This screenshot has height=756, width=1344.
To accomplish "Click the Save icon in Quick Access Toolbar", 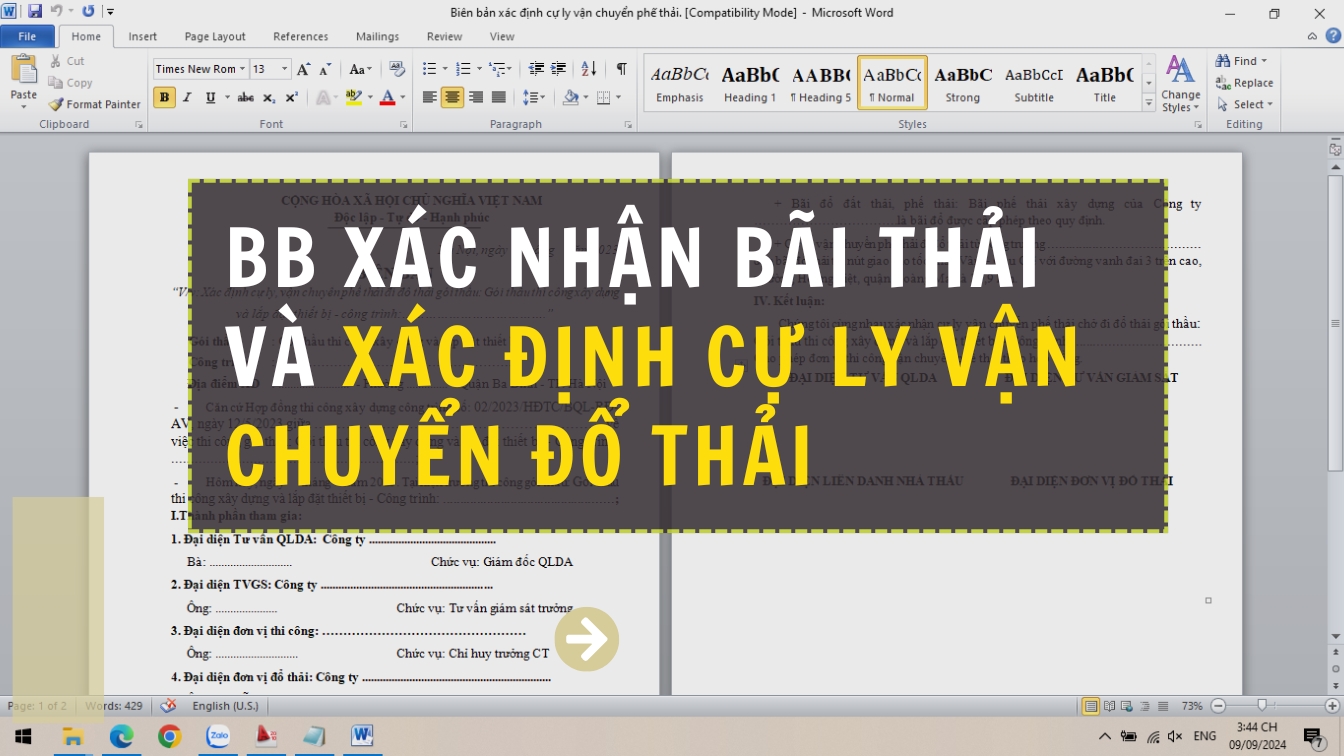I will (35, 11).
